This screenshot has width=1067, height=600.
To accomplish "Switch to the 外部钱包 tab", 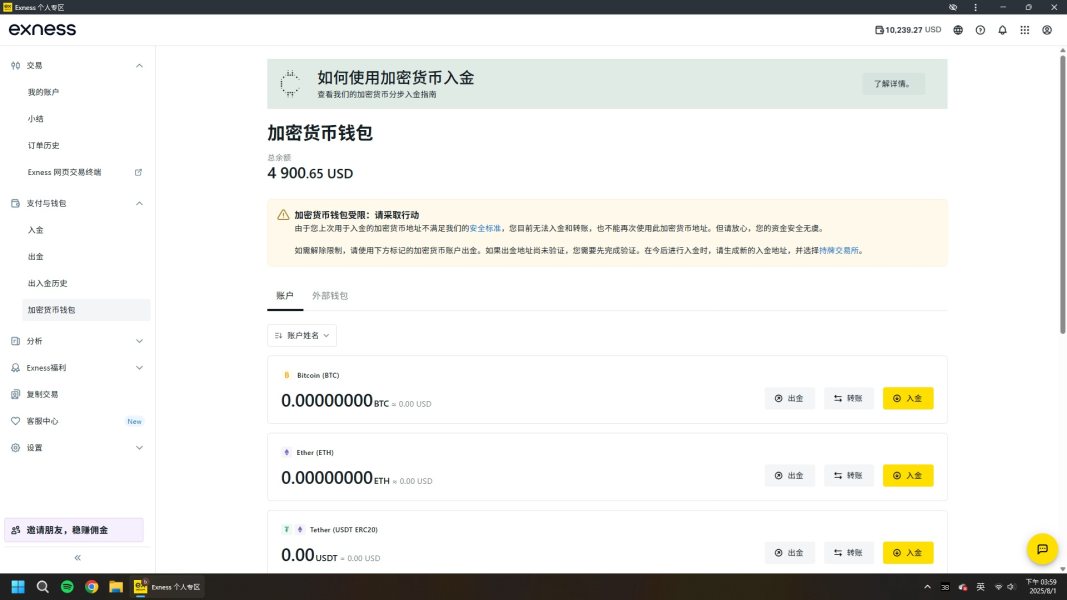I will point(330,296).
